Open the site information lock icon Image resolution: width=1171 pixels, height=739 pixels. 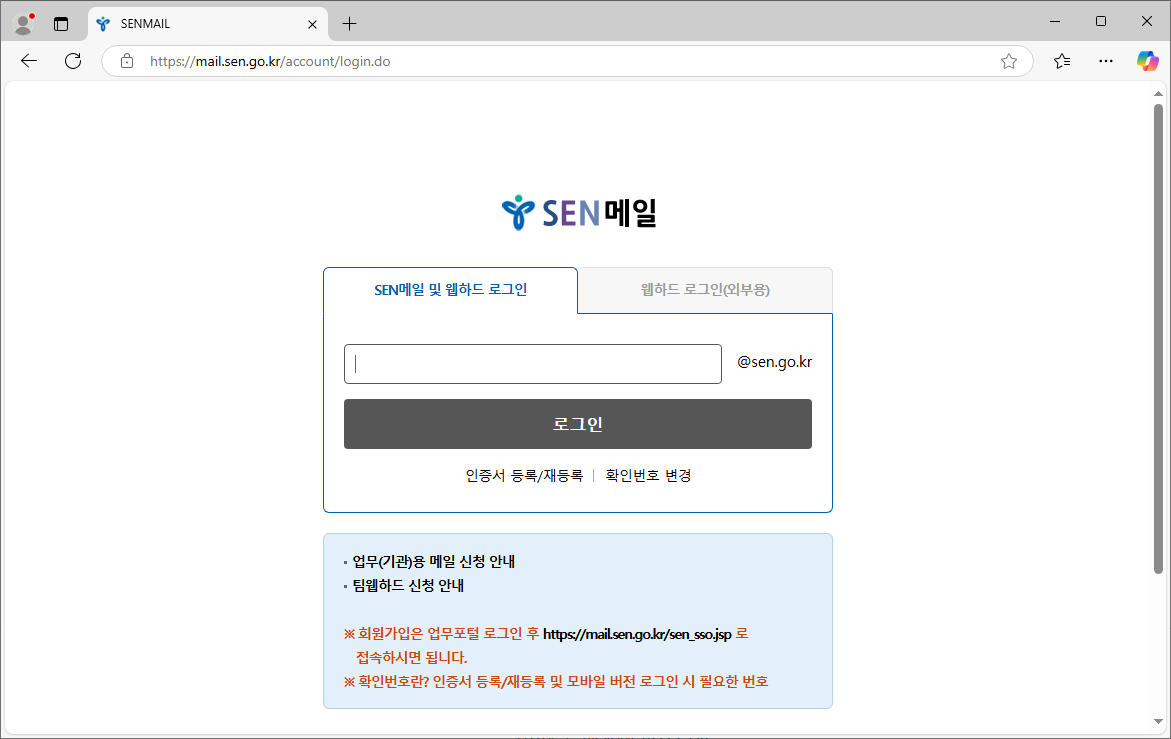(126, 61)
